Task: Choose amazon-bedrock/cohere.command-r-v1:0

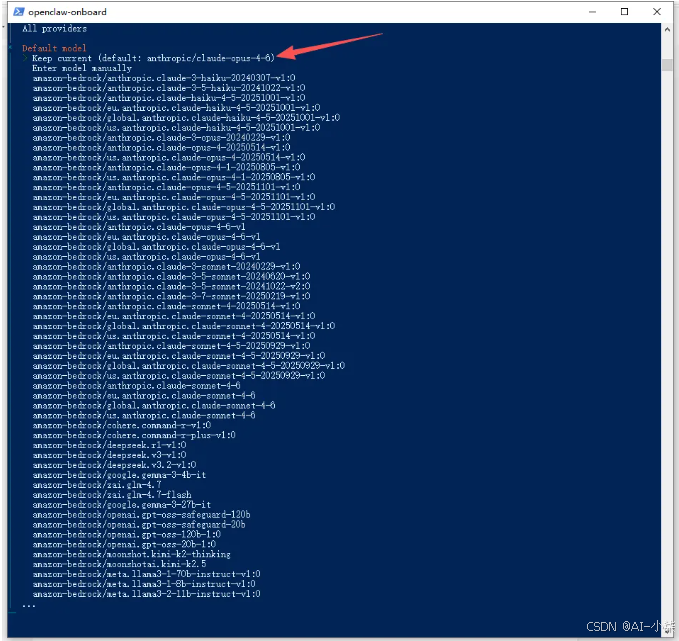Action: 122,425
